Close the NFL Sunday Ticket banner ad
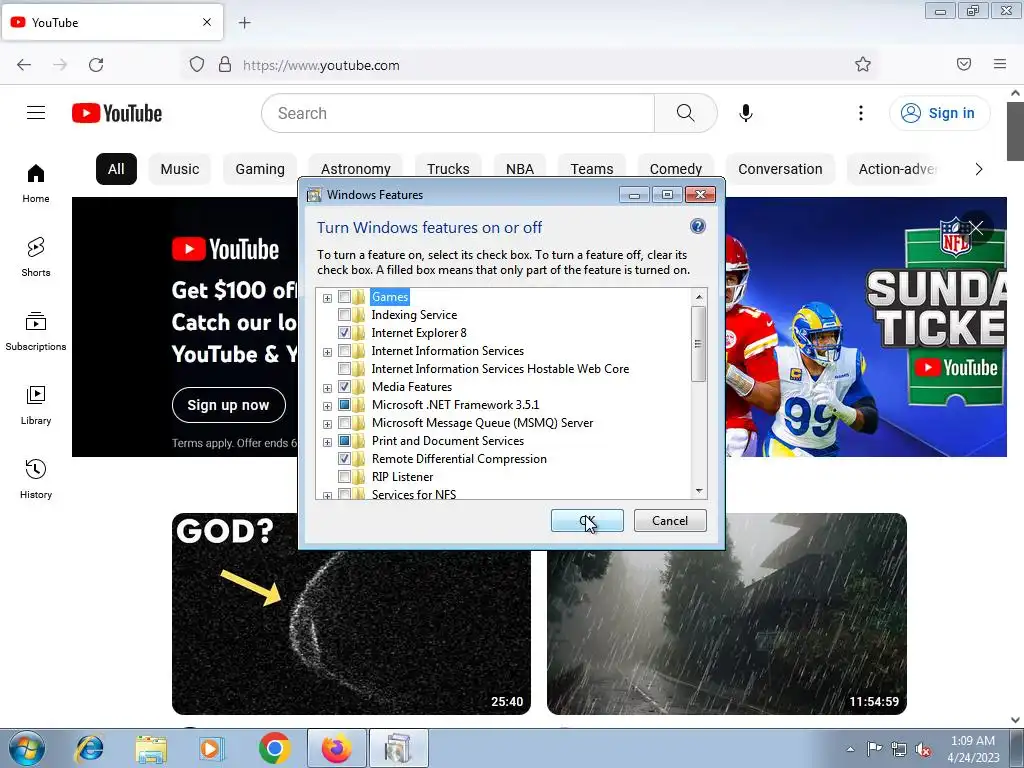 (976, 227)
